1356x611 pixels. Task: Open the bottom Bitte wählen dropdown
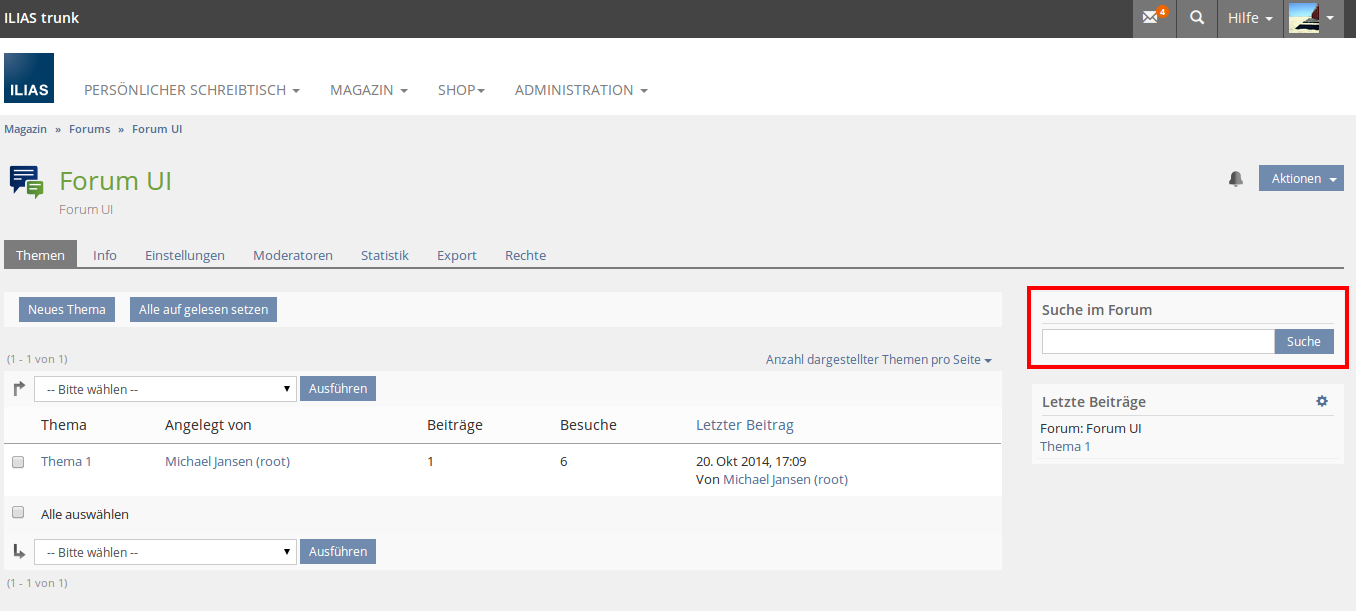click(165, 552)
